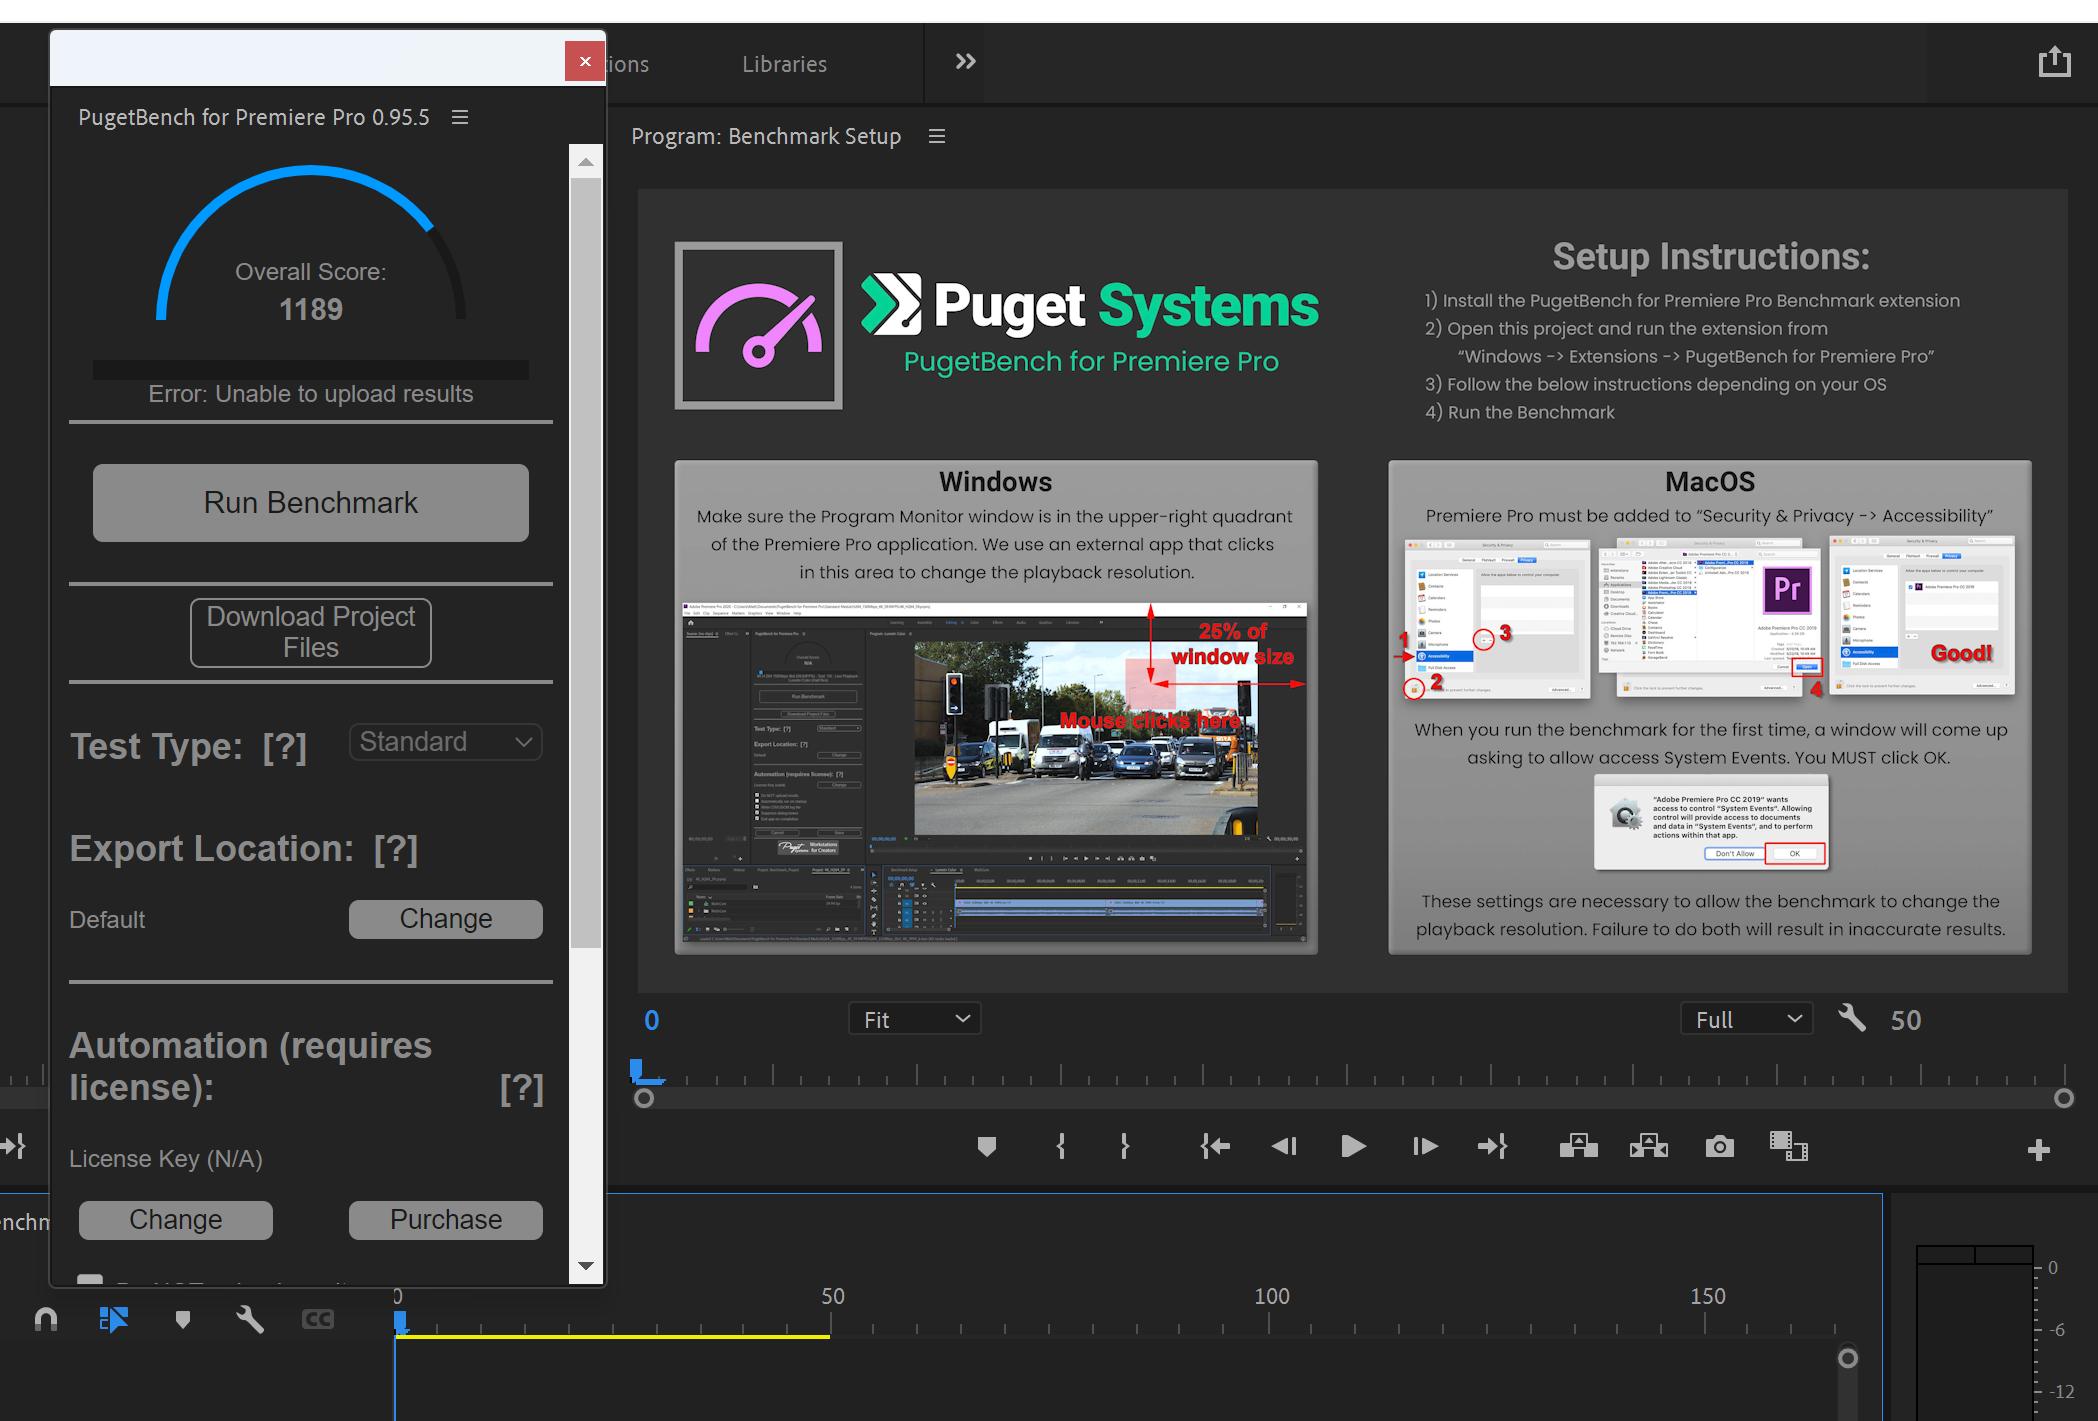Switch to the Libraries workspace tab
This screenshot has height=1421, width=2098.
(x=784, y=64)
